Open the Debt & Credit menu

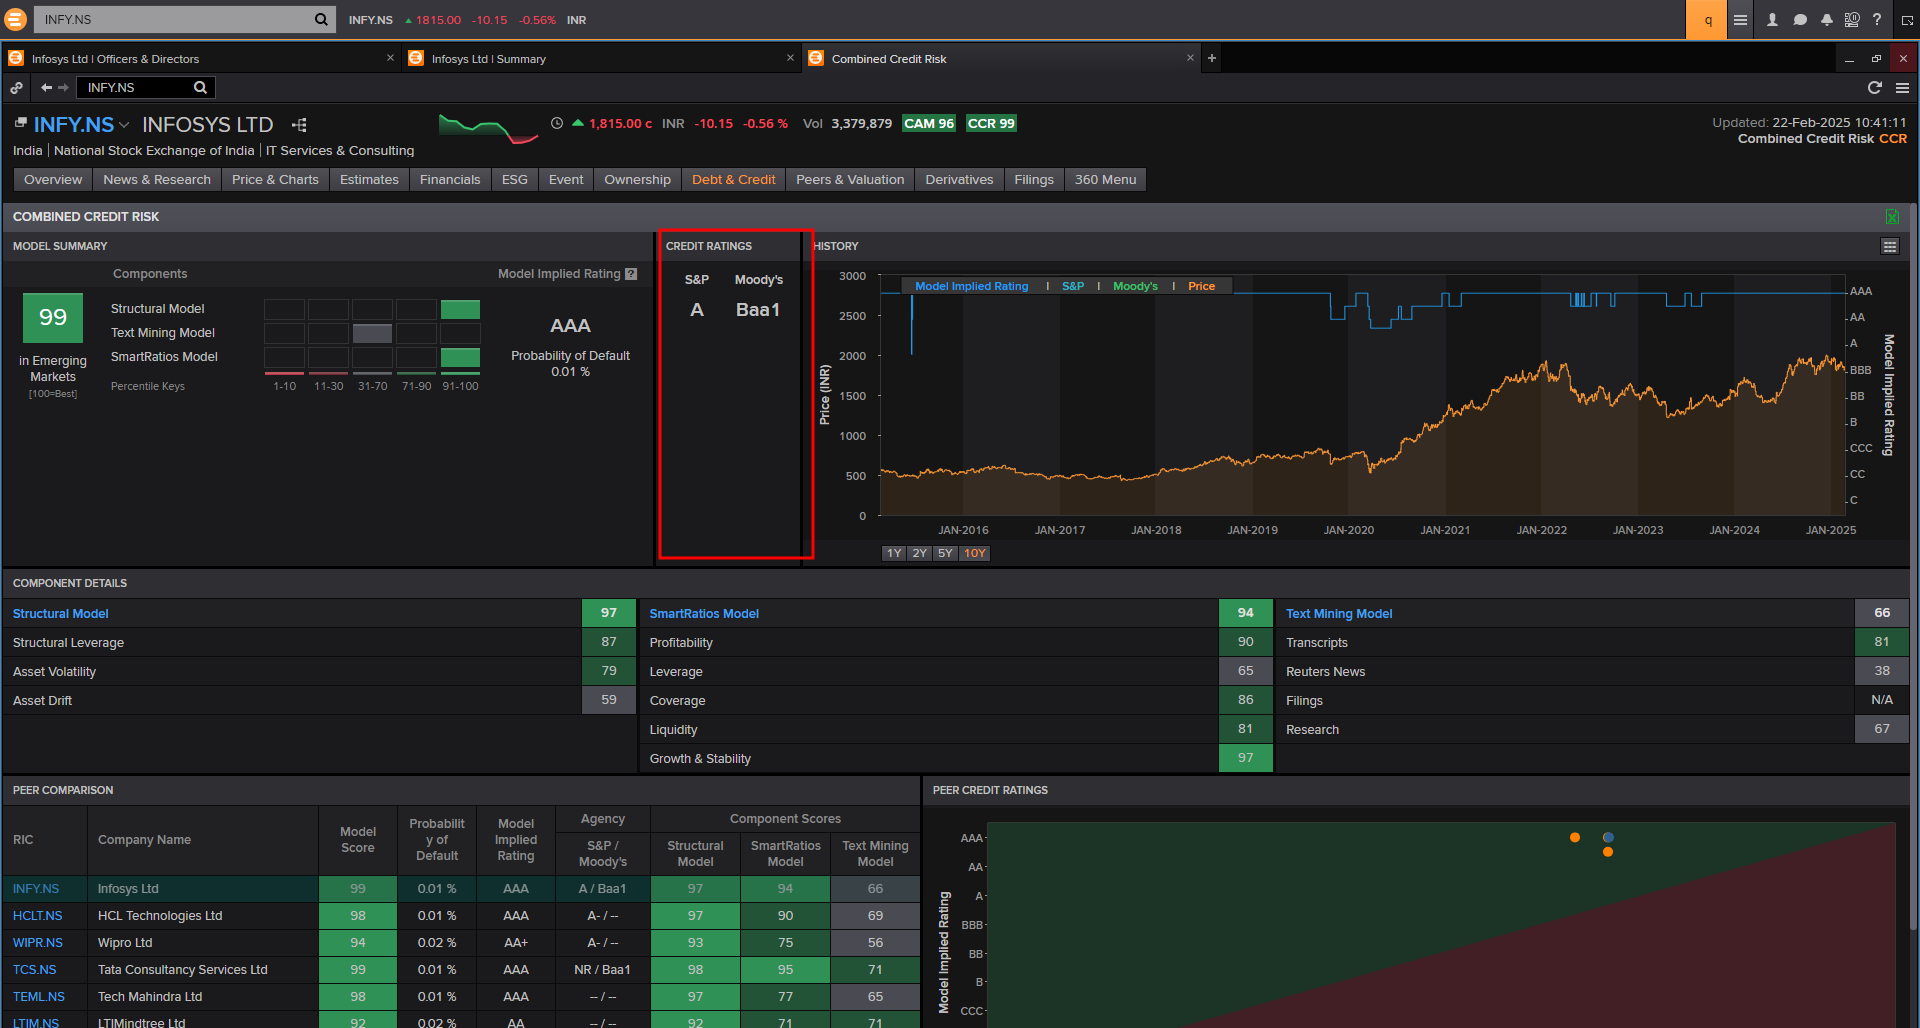pos(733,180)
